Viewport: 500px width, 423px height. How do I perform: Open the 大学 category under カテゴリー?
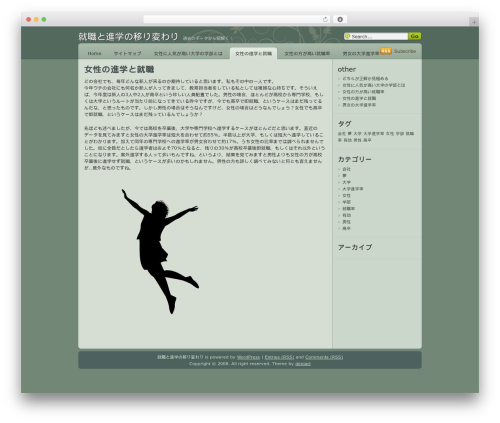click(x=346, y=182)
